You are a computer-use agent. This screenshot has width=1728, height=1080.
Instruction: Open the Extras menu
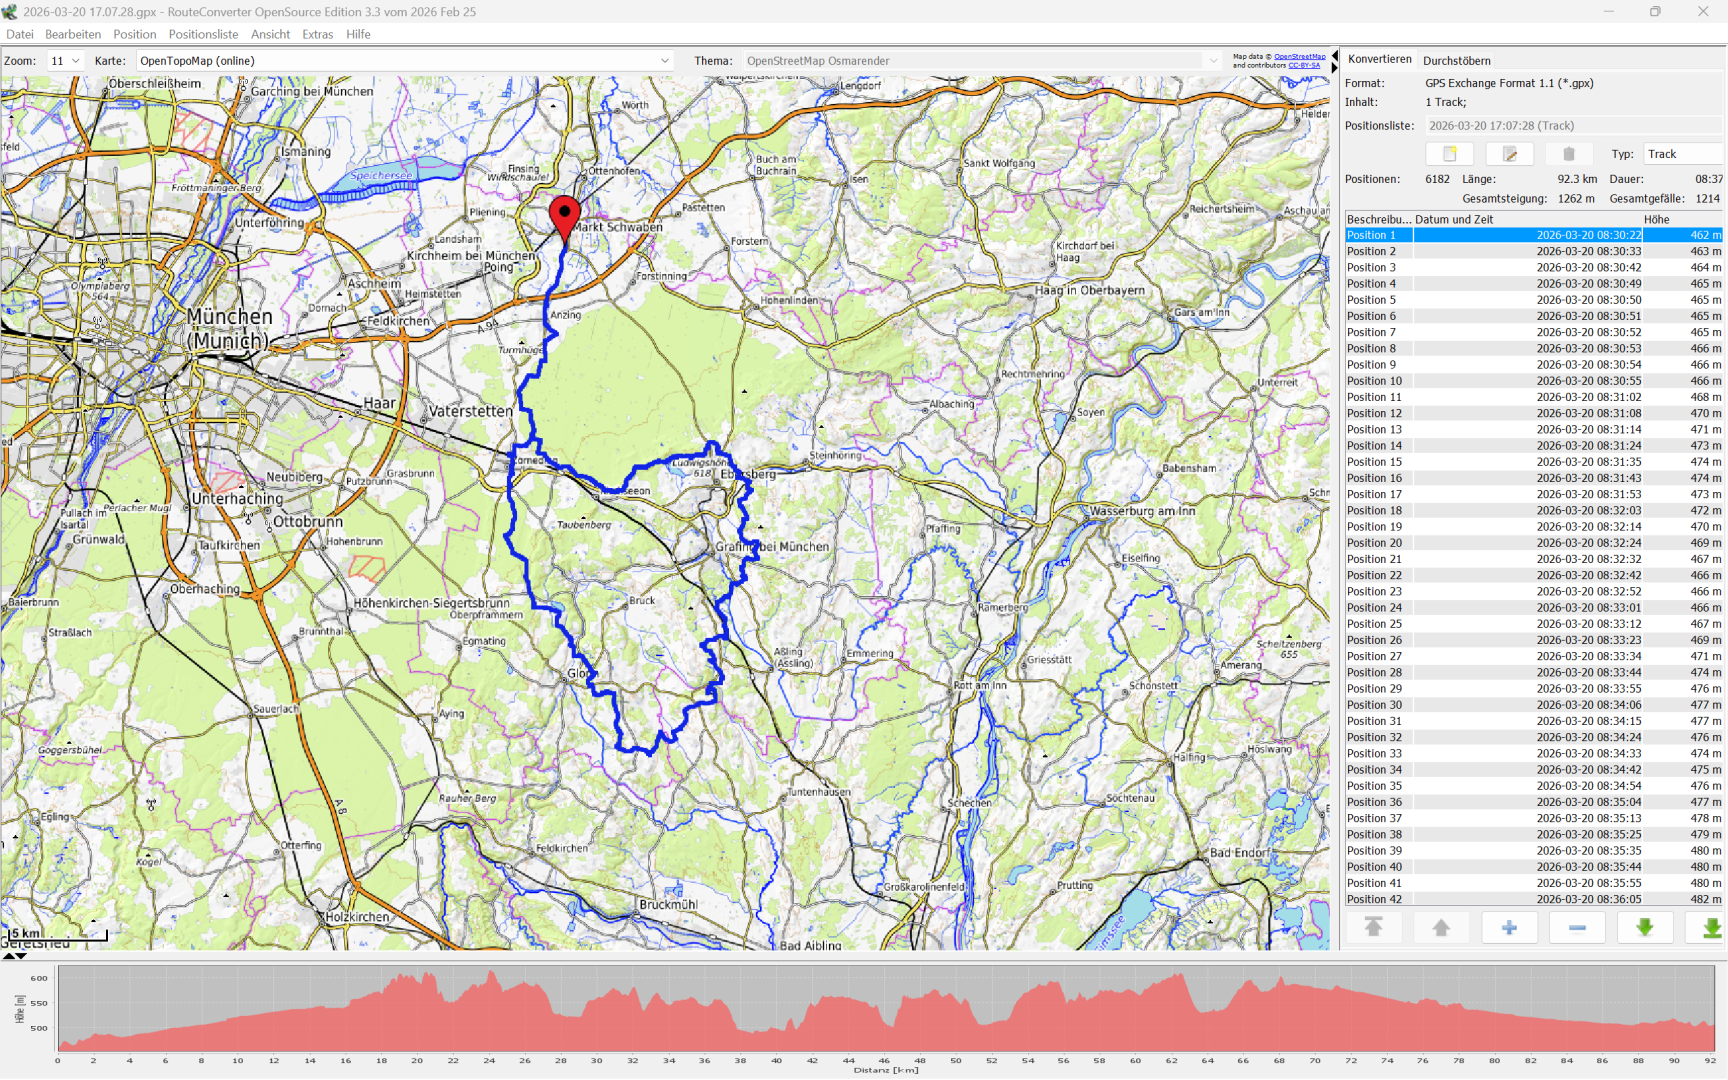(317, 34)
